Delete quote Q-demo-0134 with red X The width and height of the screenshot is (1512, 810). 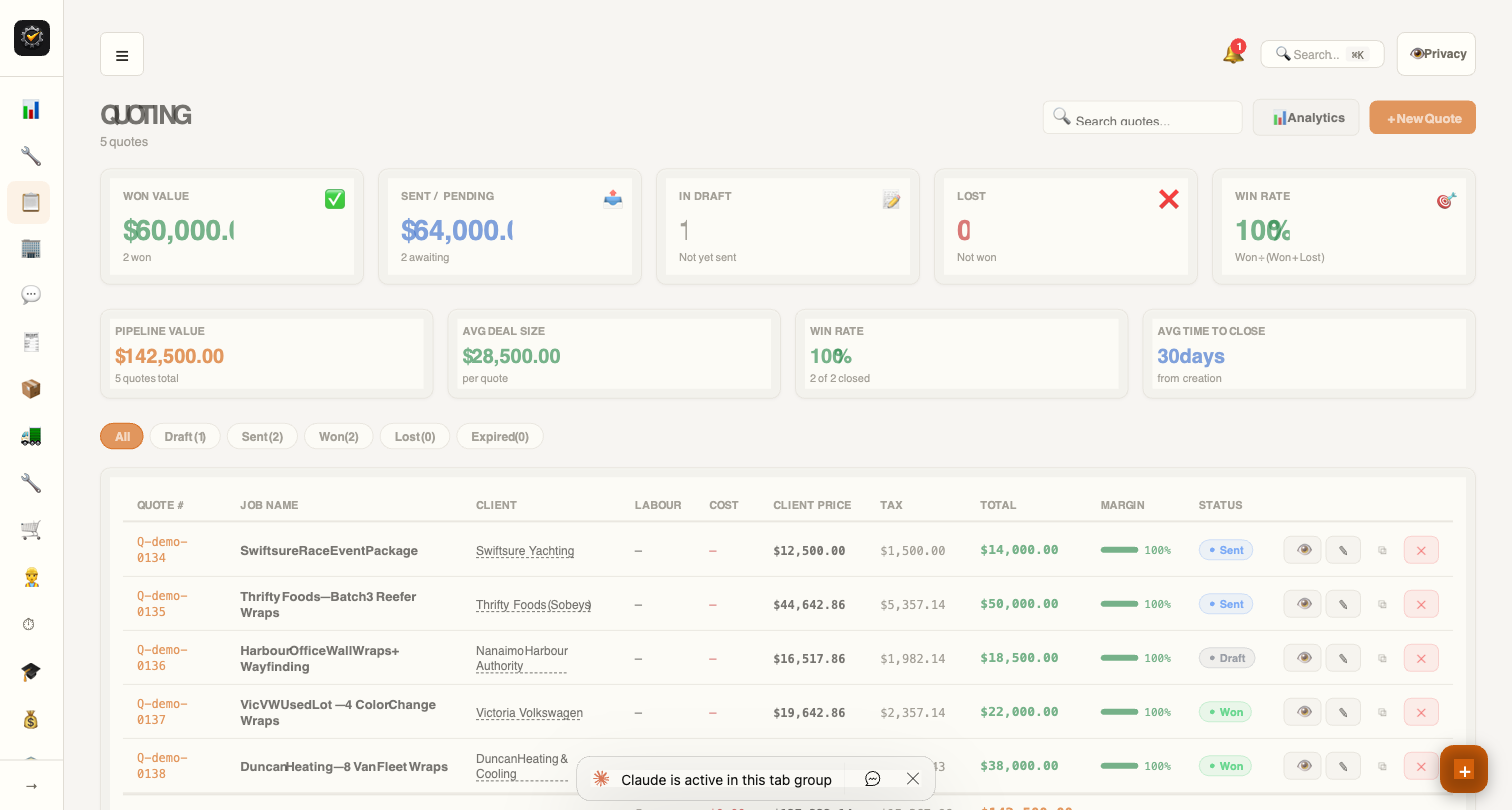click(x=1421, y=550)
